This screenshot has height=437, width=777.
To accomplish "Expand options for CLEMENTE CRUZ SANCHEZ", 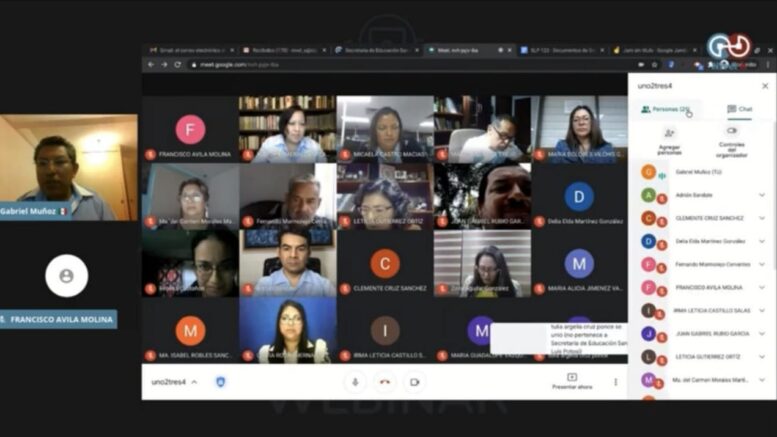I will point(762,218).
